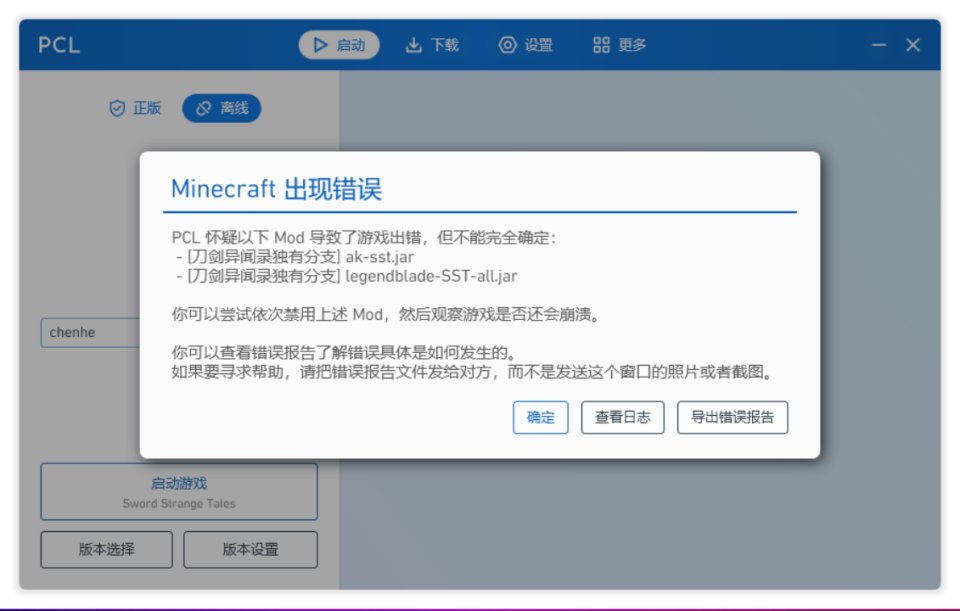The height and width of the screenshot is (611, 960).
Task: Go to the 更多 tab
Action: click(x=620, y=45)
